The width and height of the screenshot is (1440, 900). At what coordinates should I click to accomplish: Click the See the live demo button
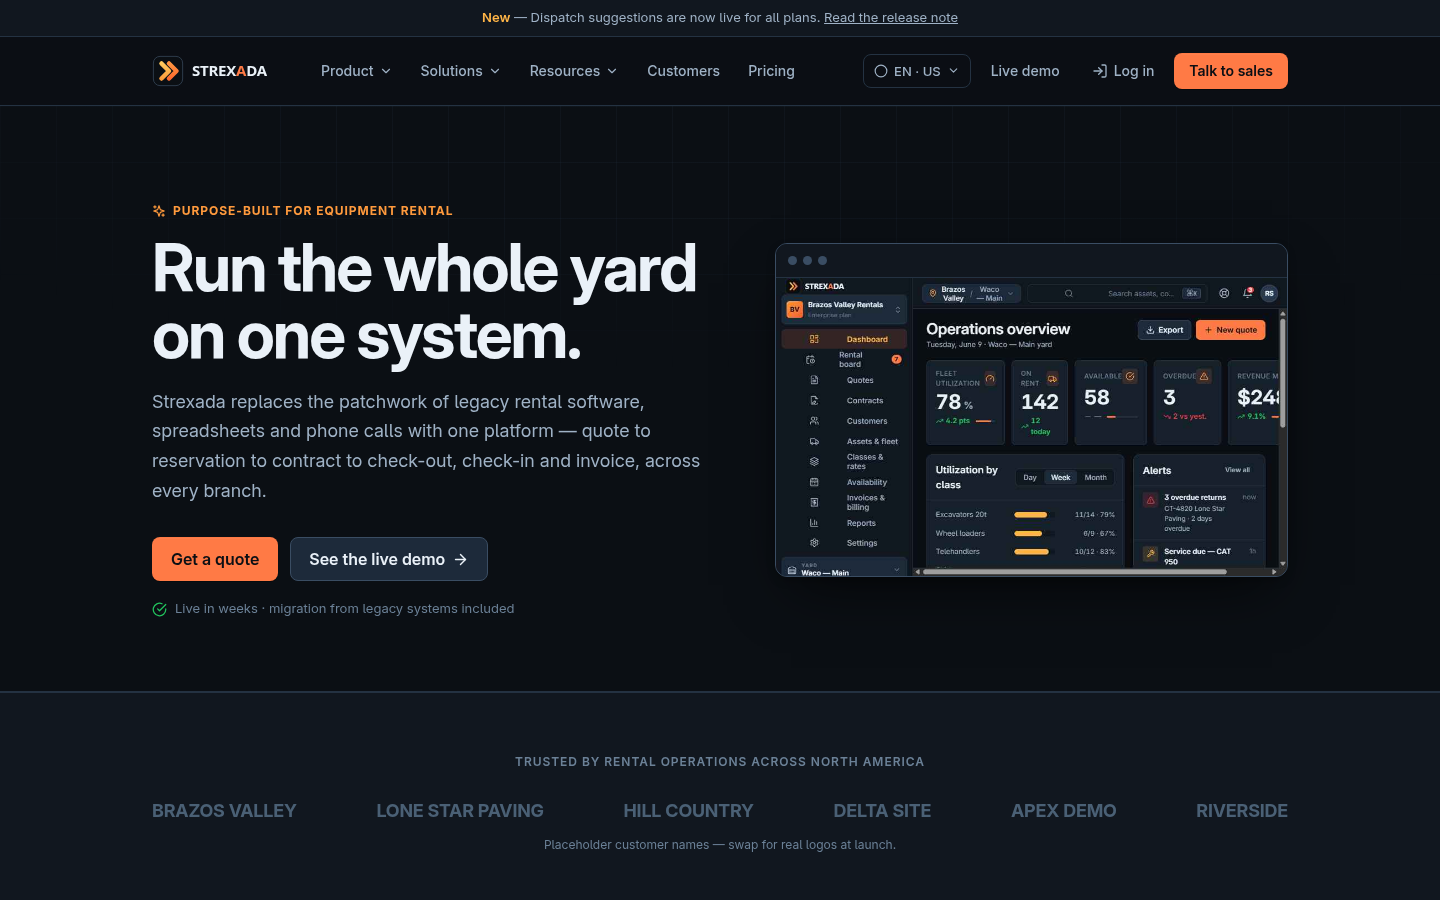[x=389, y=559]
